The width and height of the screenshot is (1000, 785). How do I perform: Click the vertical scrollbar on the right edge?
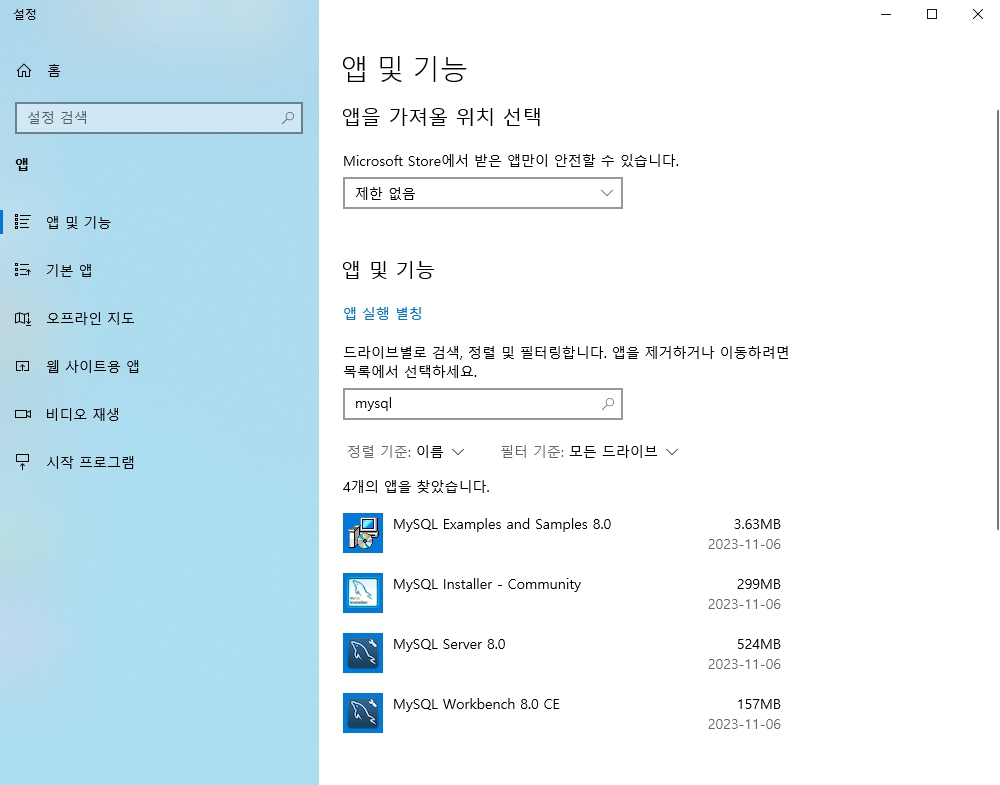(997, 319)
